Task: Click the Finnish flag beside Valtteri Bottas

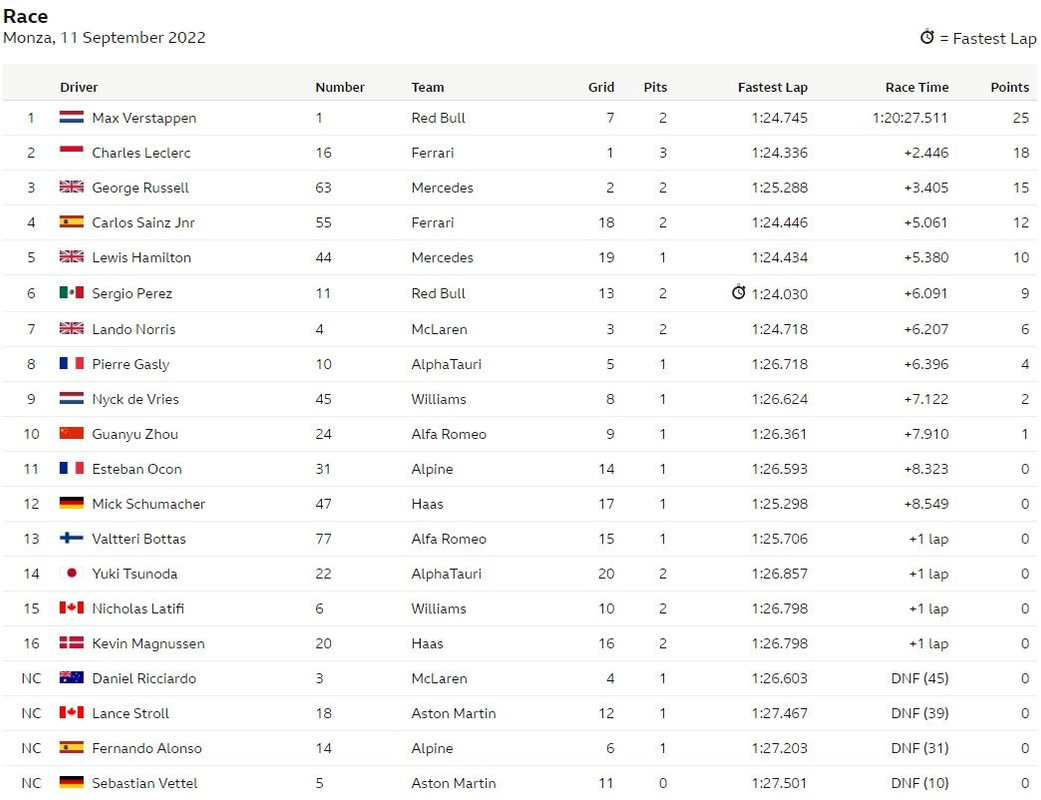Action: point(71,538)
